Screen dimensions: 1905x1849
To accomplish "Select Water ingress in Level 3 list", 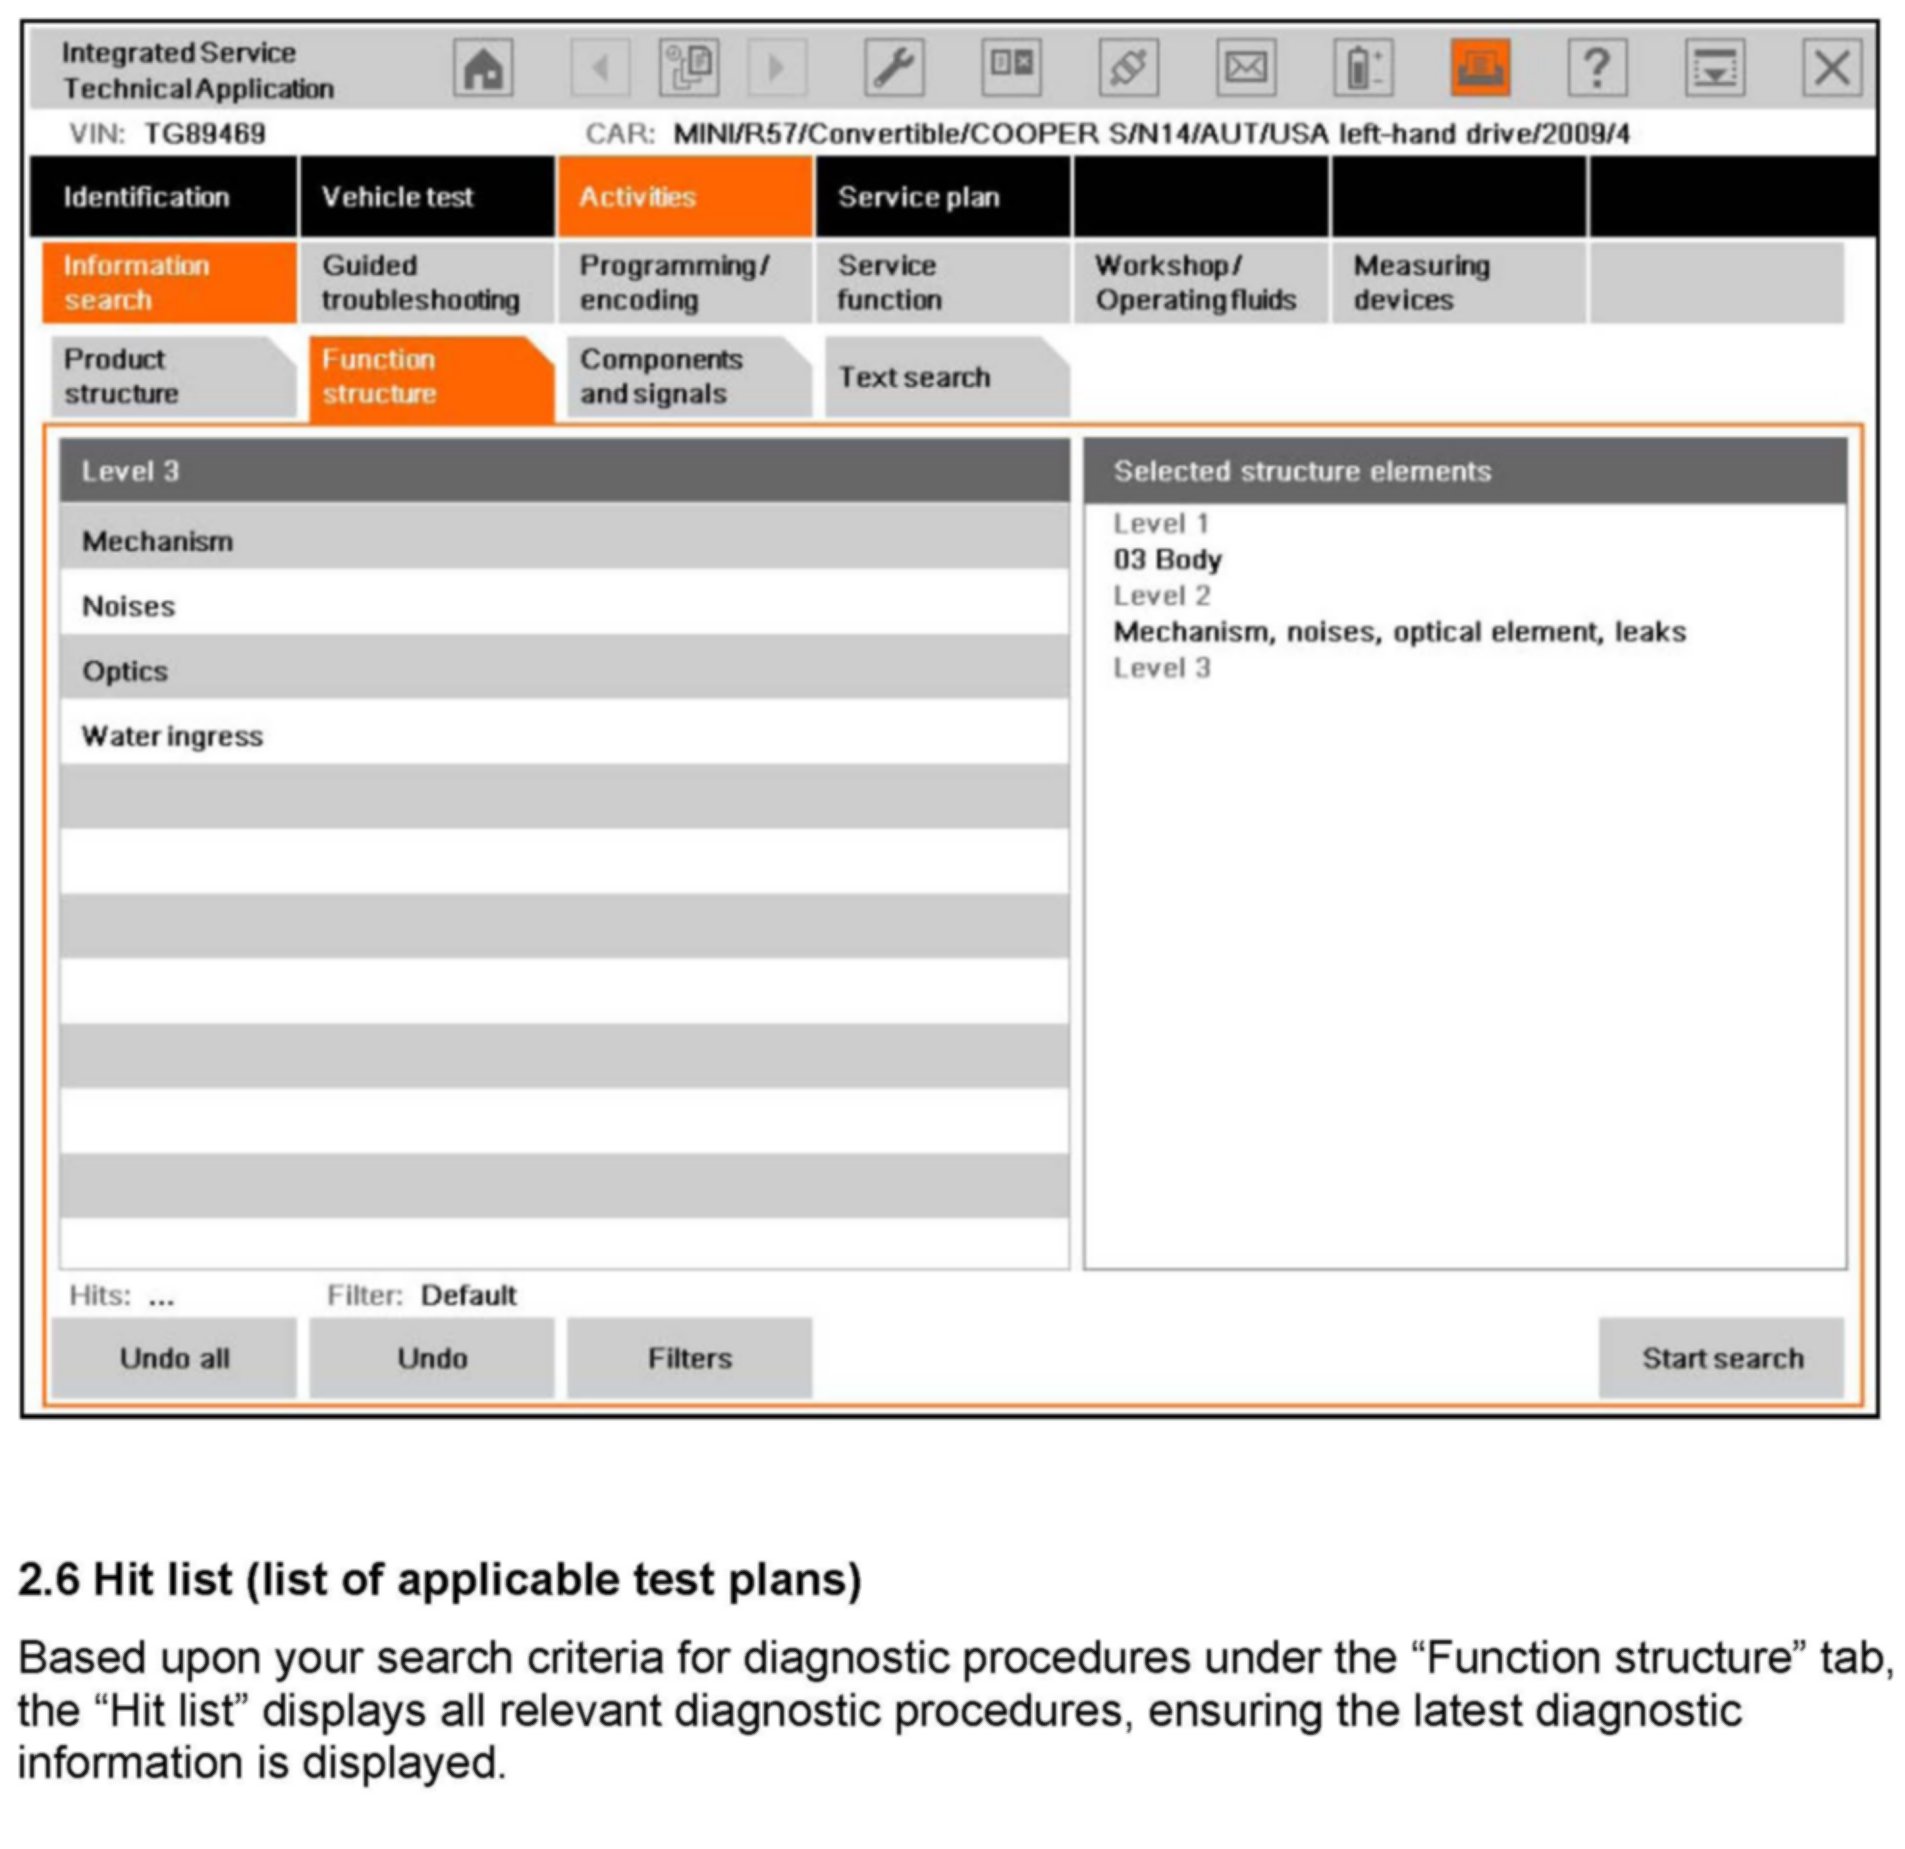I will (563, 736).
